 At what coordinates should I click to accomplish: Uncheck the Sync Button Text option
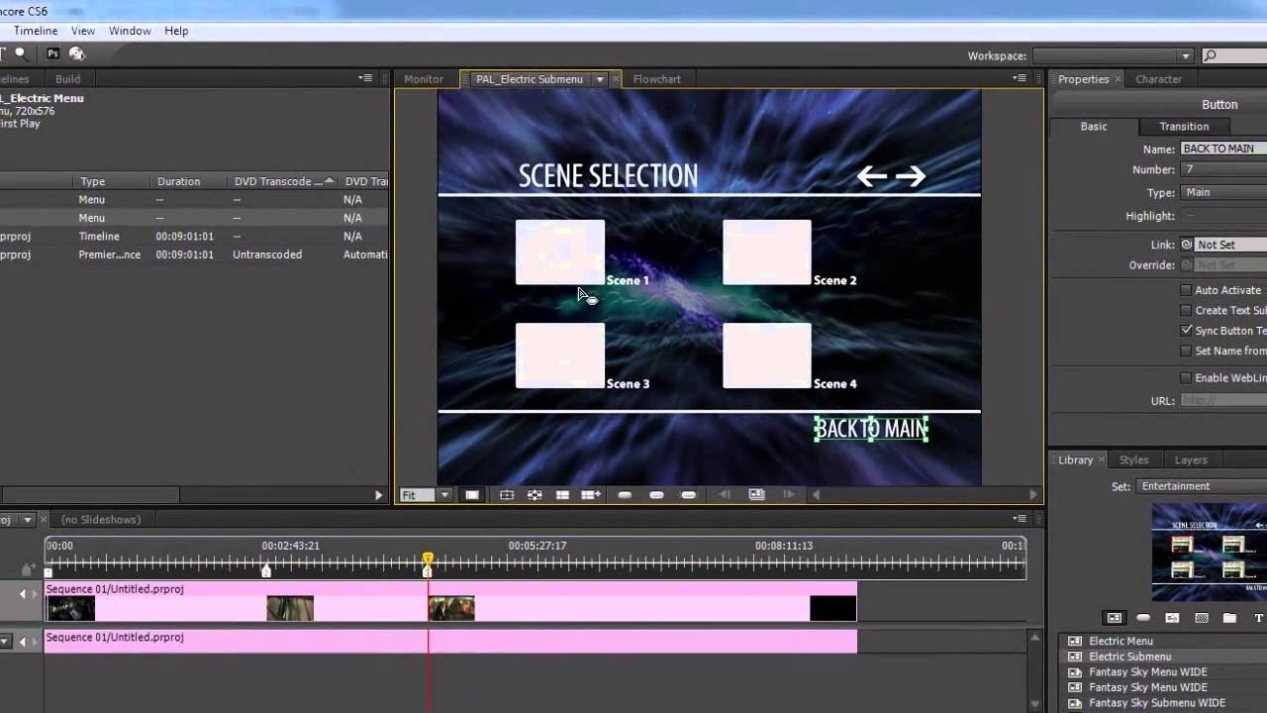point(1186,330)
